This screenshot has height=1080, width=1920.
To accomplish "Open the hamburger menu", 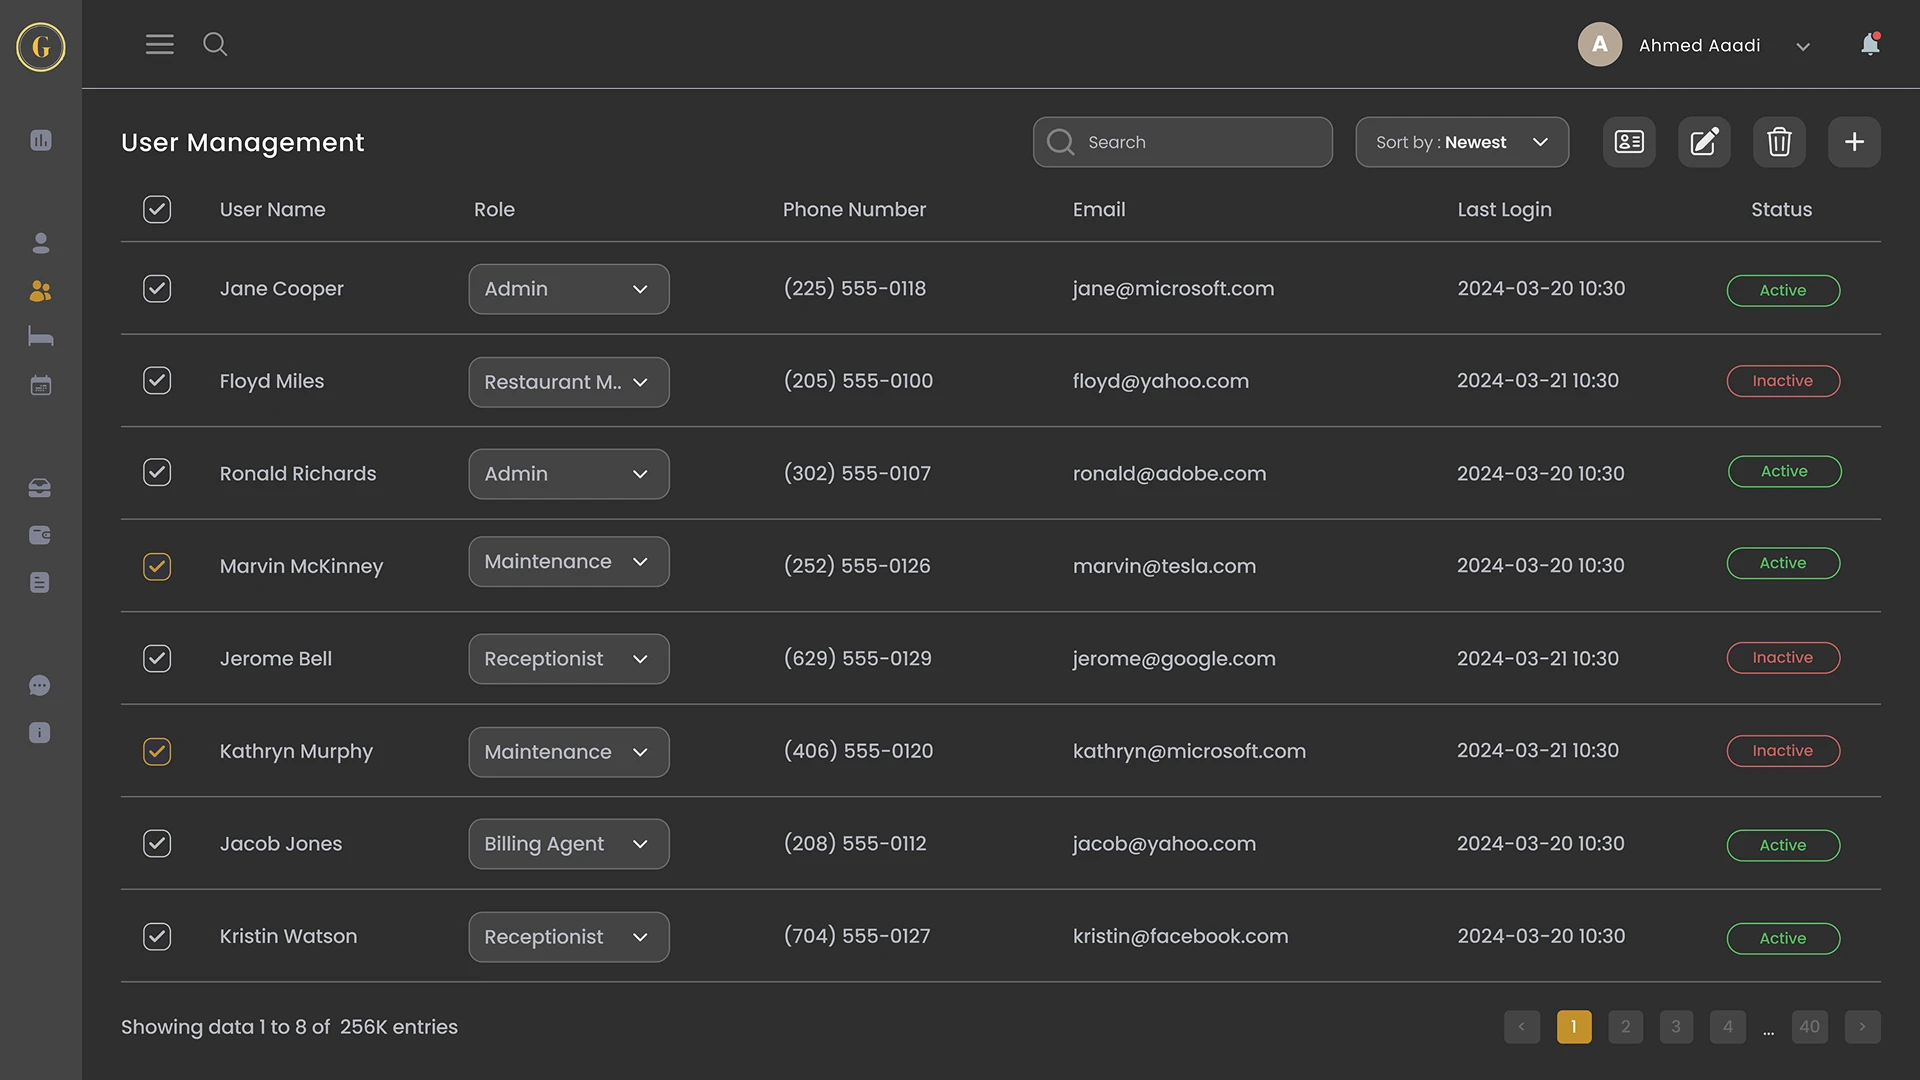I will [x=159, y=44].
